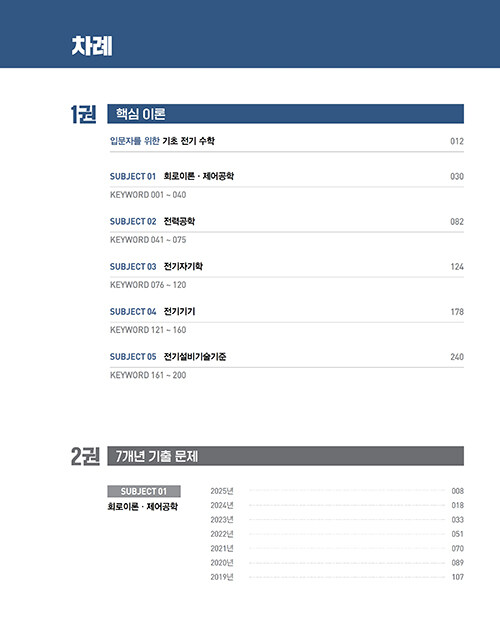Click KEYWORD 041 ~ 075 text
The width and height of the screenshot is (500, 634).
[x=148, y=240]
